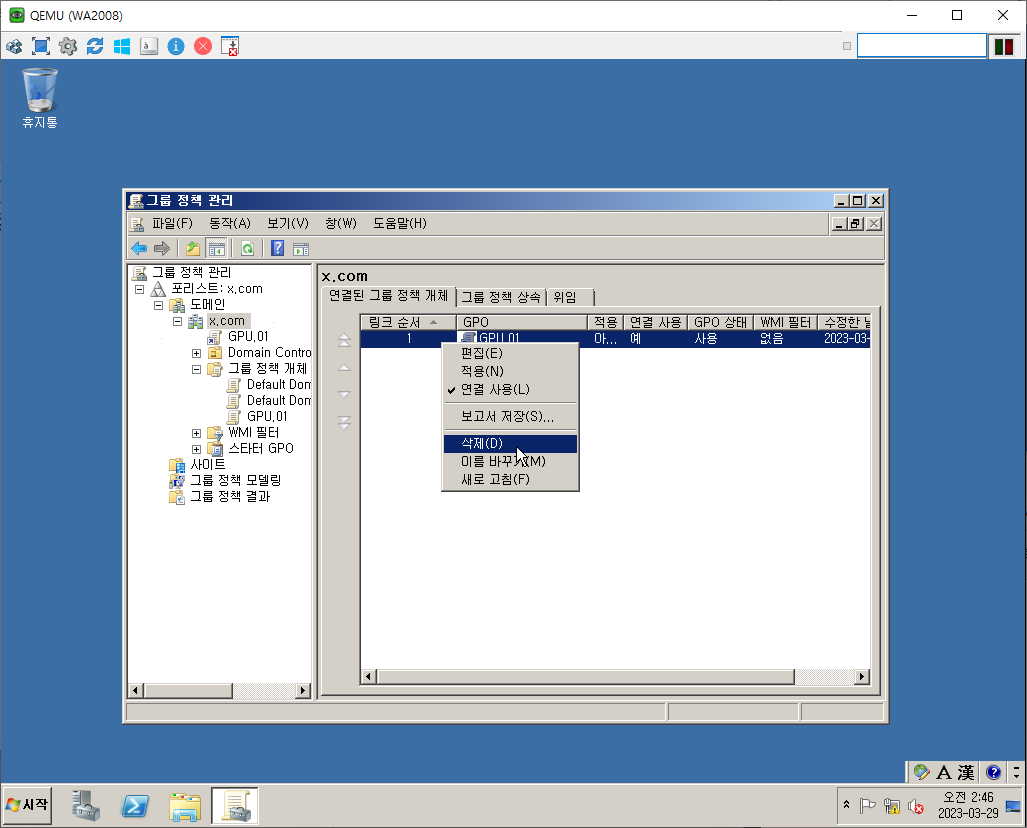The image size is (1027, 828).
Task: Click the Up one level folder icon
Action: (193, 248)
